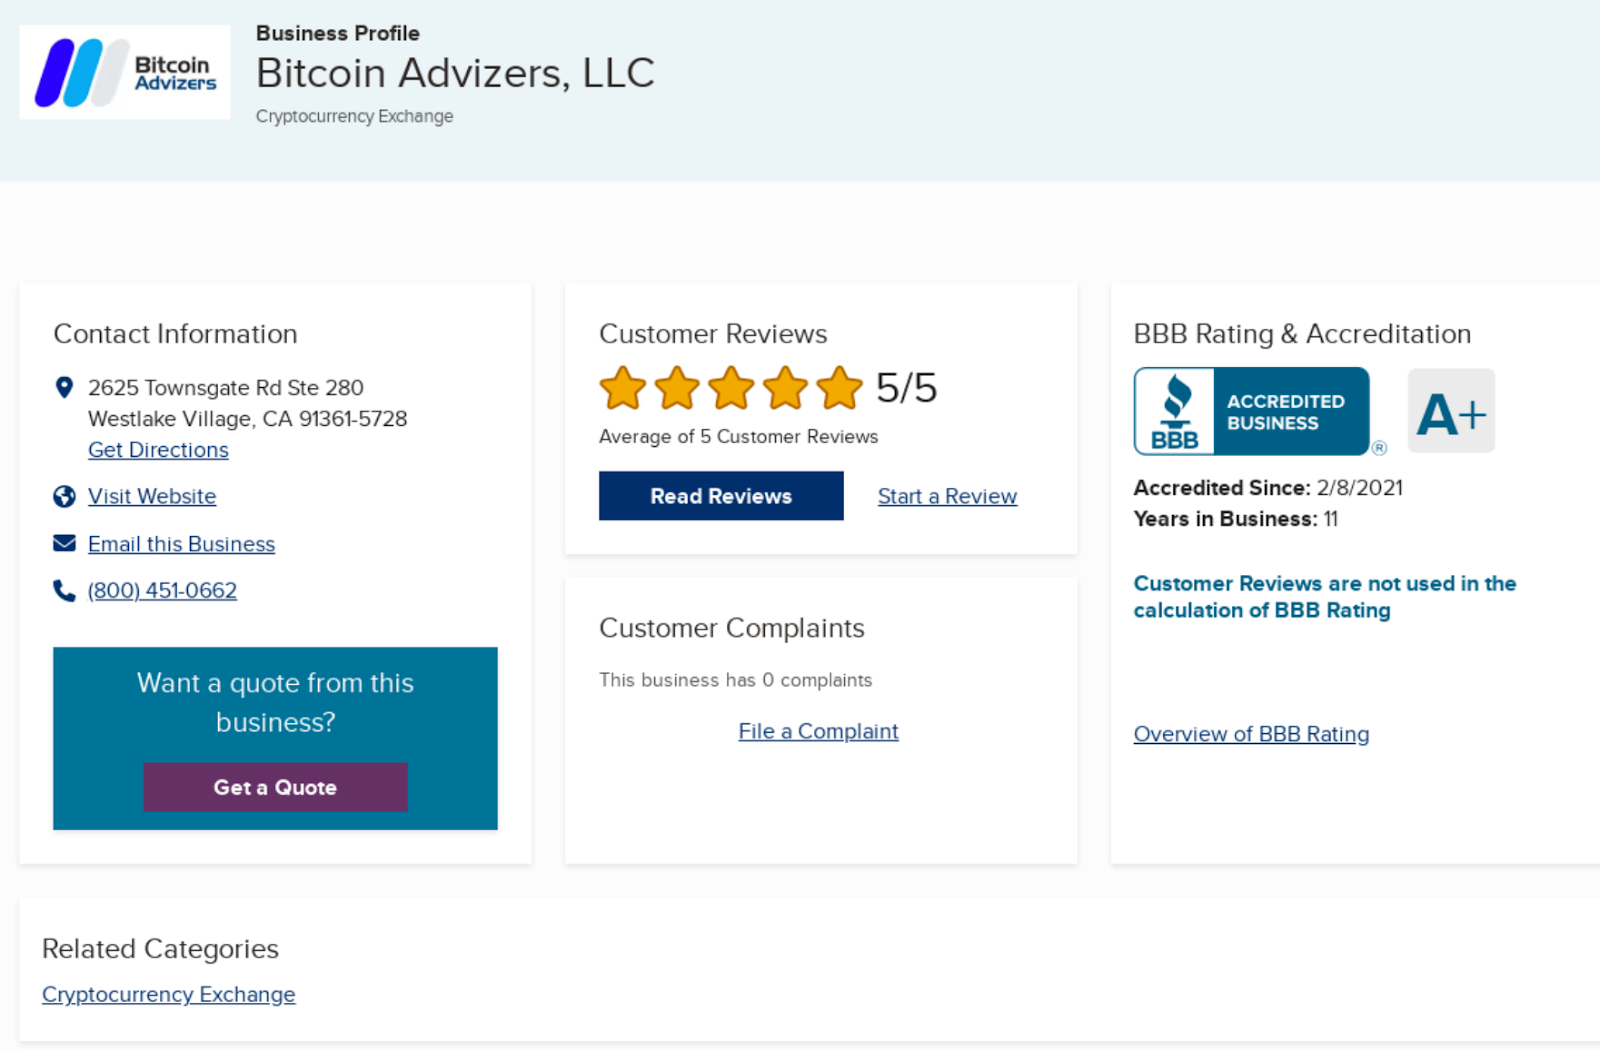Click the globe website icon
This screenshot has width=1600, height=1051.
tap(64, 496)
